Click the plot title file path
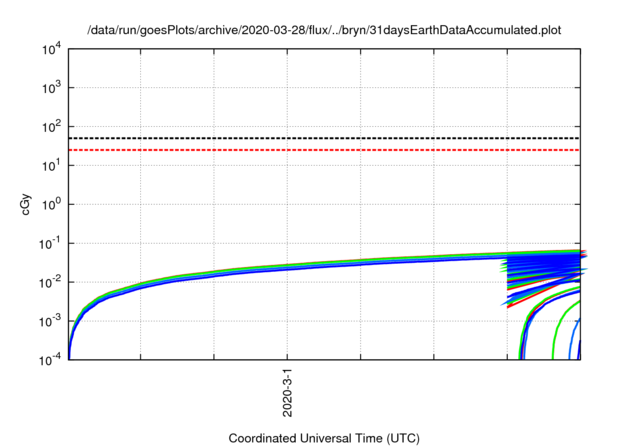Image resolution: width=640 pixels, height=448 pixels. 324,30
